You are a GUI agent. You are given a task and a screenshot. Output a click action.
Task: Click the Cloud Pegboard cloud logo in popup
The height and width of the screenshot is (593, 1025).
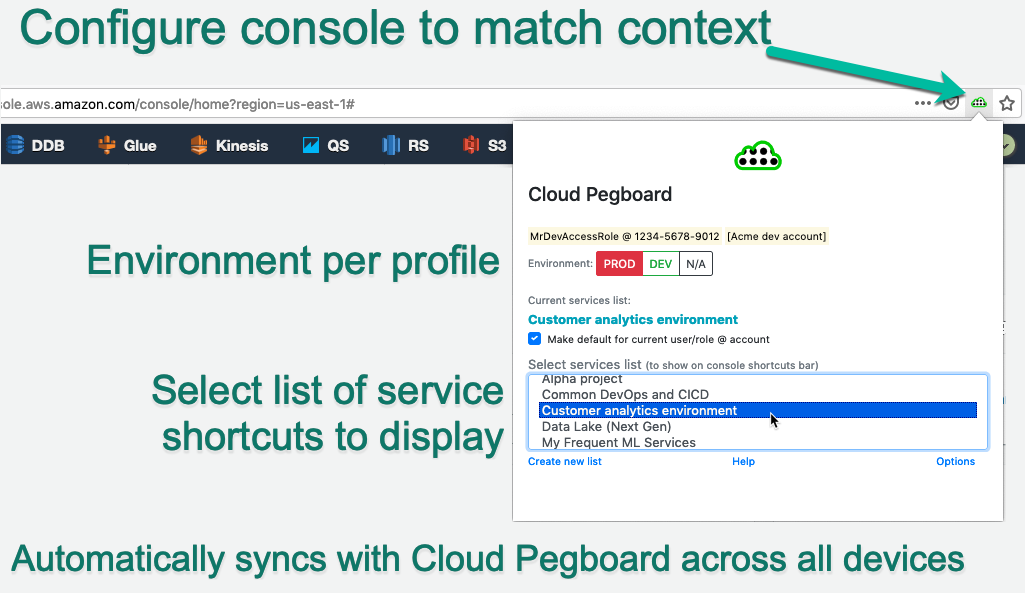[758, 156]
